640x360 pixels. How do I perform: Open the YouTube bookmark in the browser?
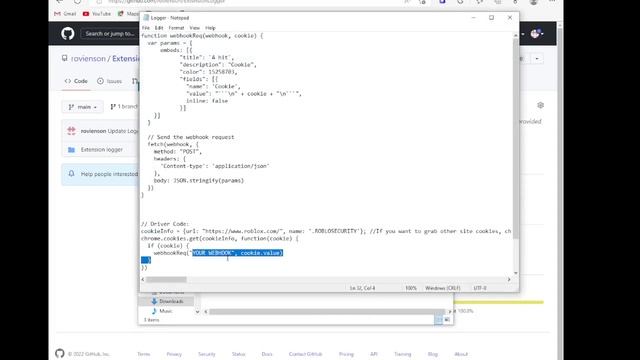click(97, 14)
